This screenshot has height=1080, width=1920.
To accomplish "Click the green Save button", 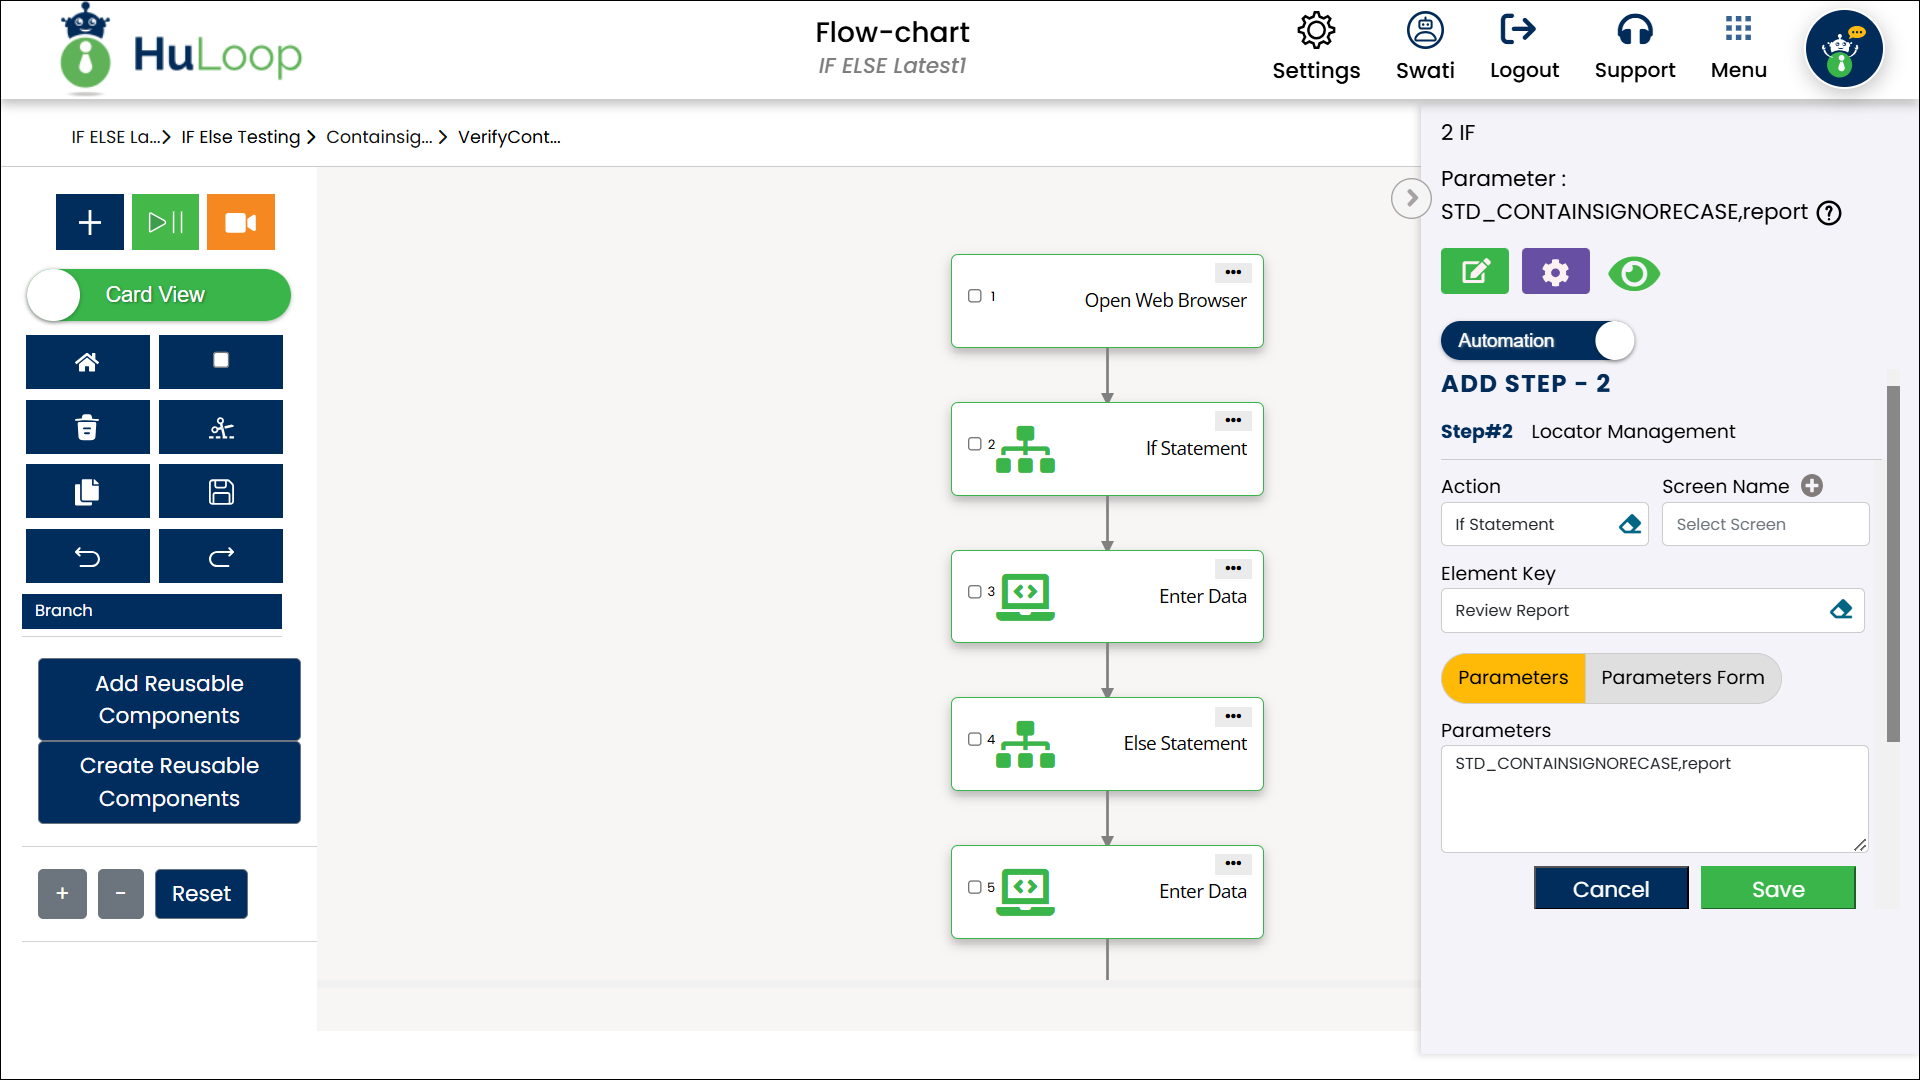I will pos(1777,889).
